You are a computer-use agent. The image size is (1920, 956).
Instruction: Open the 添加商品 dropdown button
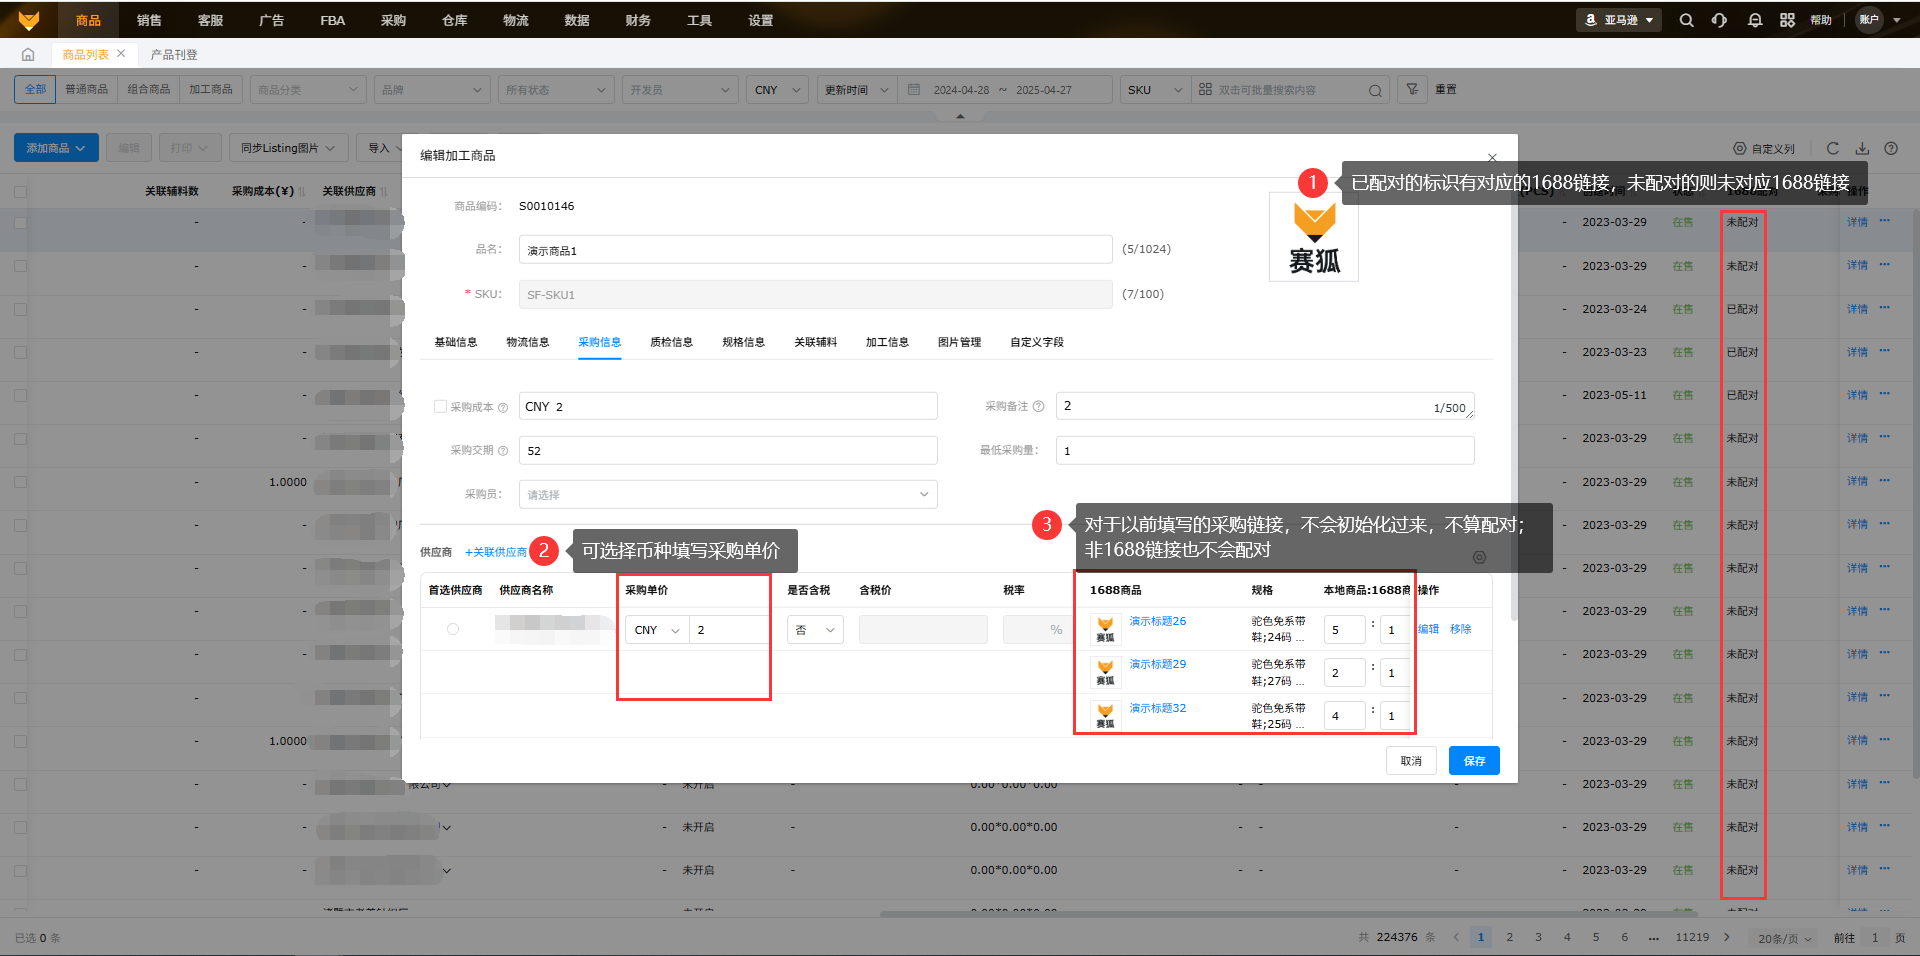(56, 148)
